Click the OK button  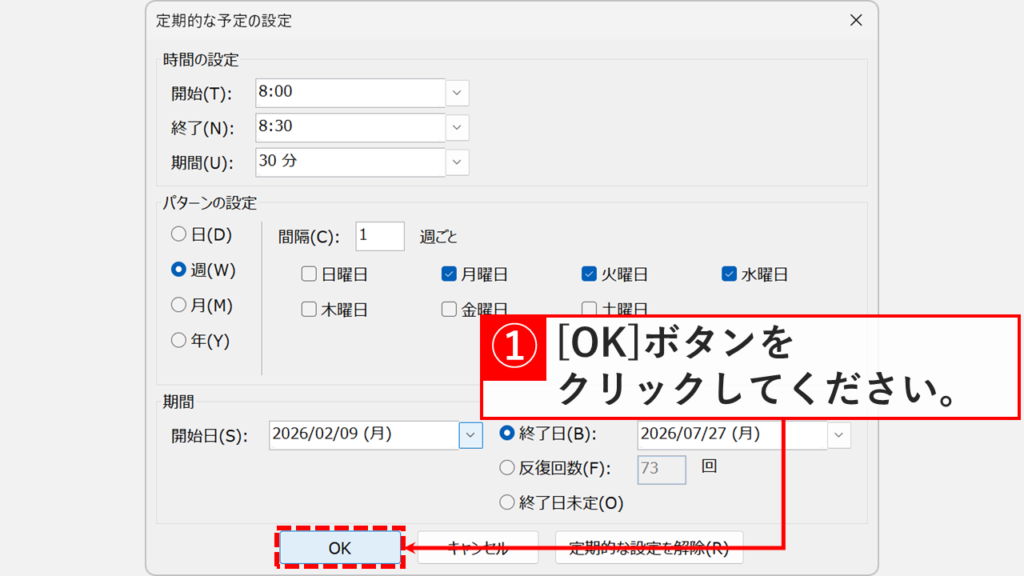coord(340,548)
